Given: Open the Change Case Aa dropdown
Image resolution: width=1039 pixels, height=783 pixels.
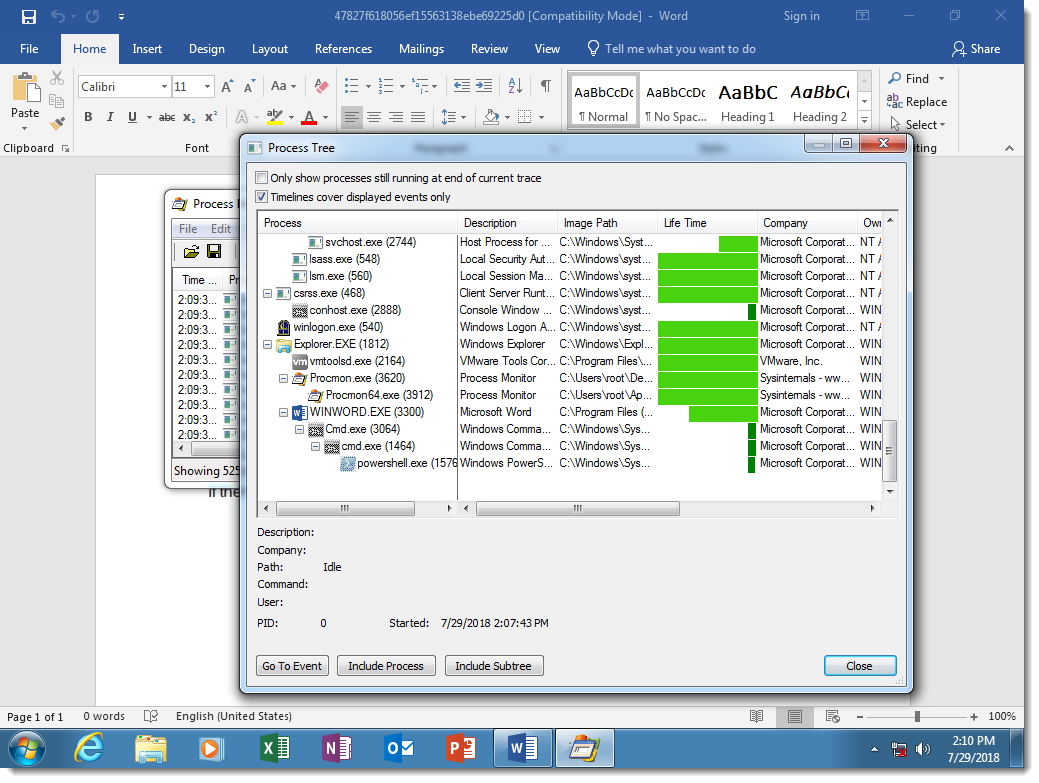Looking at the screenshot, I should 284,86.
